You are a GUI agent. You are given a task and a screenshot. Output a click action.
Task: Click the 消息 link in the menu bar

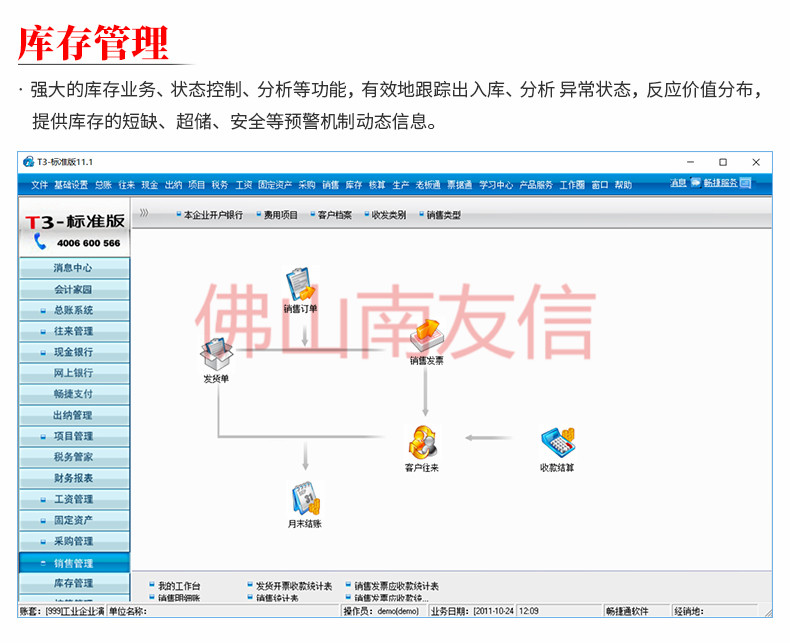[x=678, y=182]
